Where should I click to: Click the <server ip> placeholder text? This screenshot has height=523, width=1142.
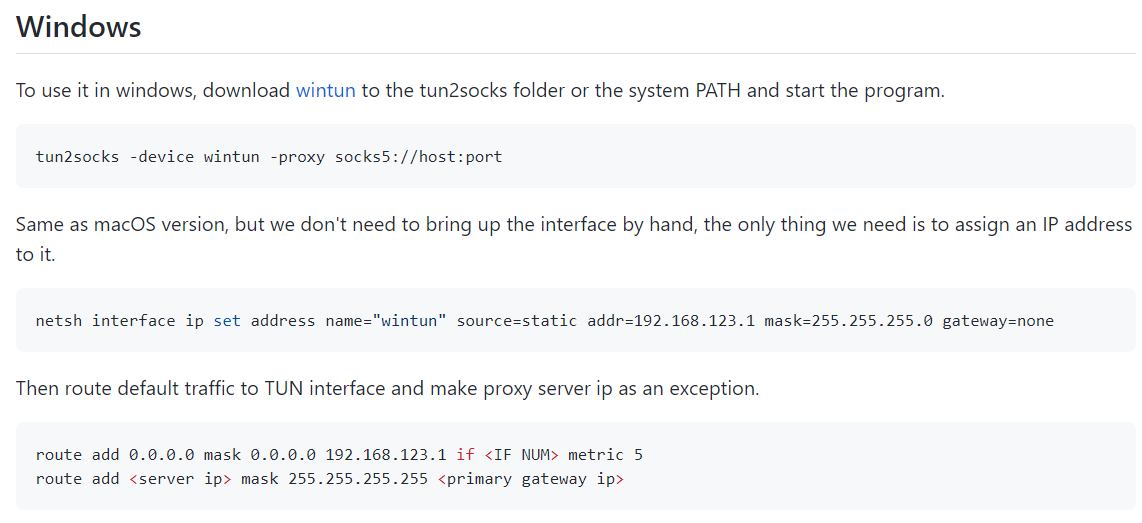click(181, 479)
